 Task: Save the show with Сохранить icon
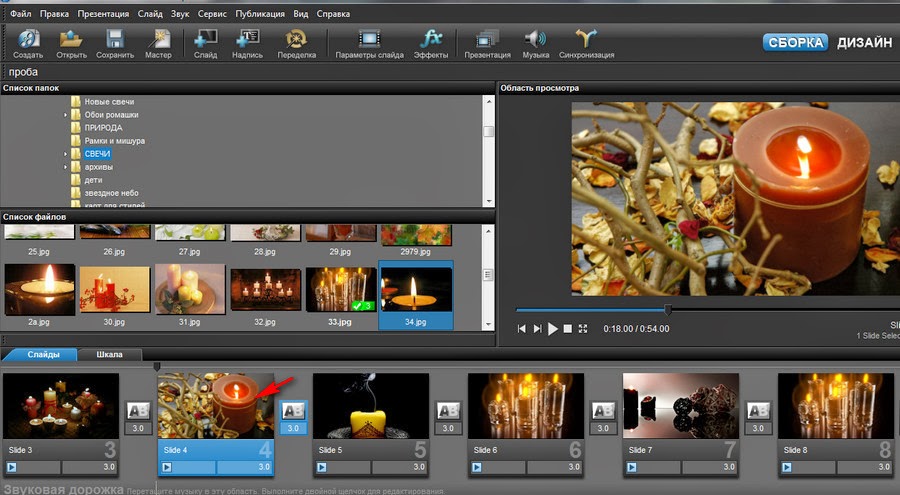pos(115,38)
